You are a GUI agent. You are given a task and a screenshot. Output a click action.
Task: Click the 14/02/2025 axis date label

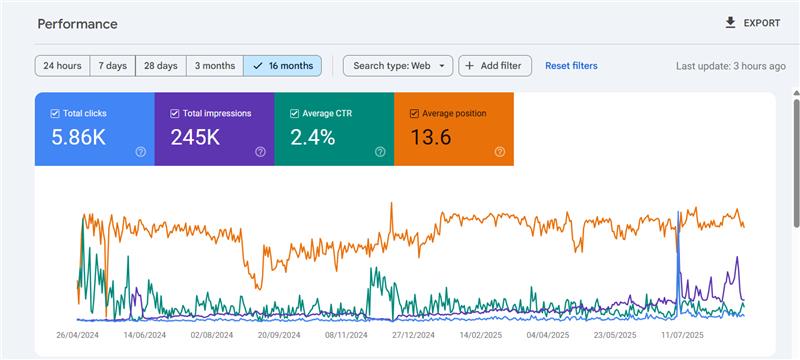[481, 336]
